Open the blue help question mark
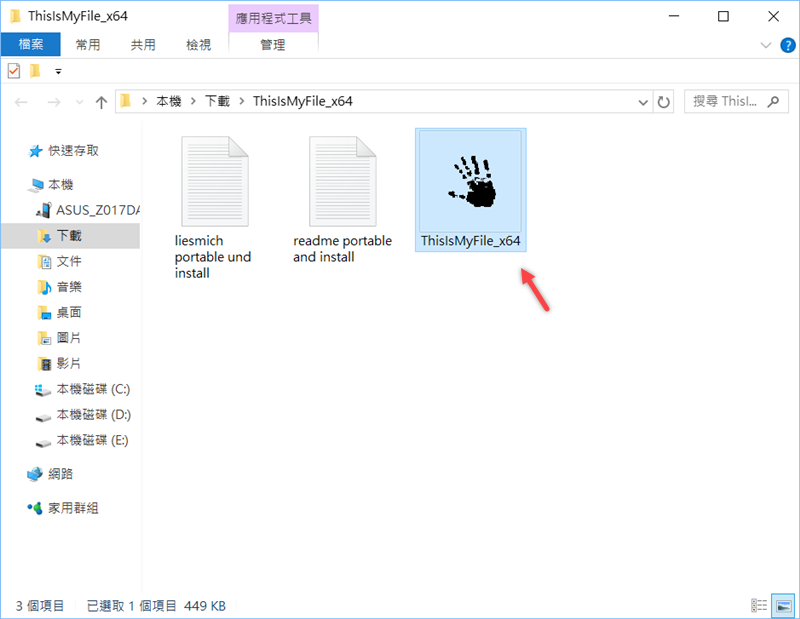800x619 pixels. click(x=788, y=45)
